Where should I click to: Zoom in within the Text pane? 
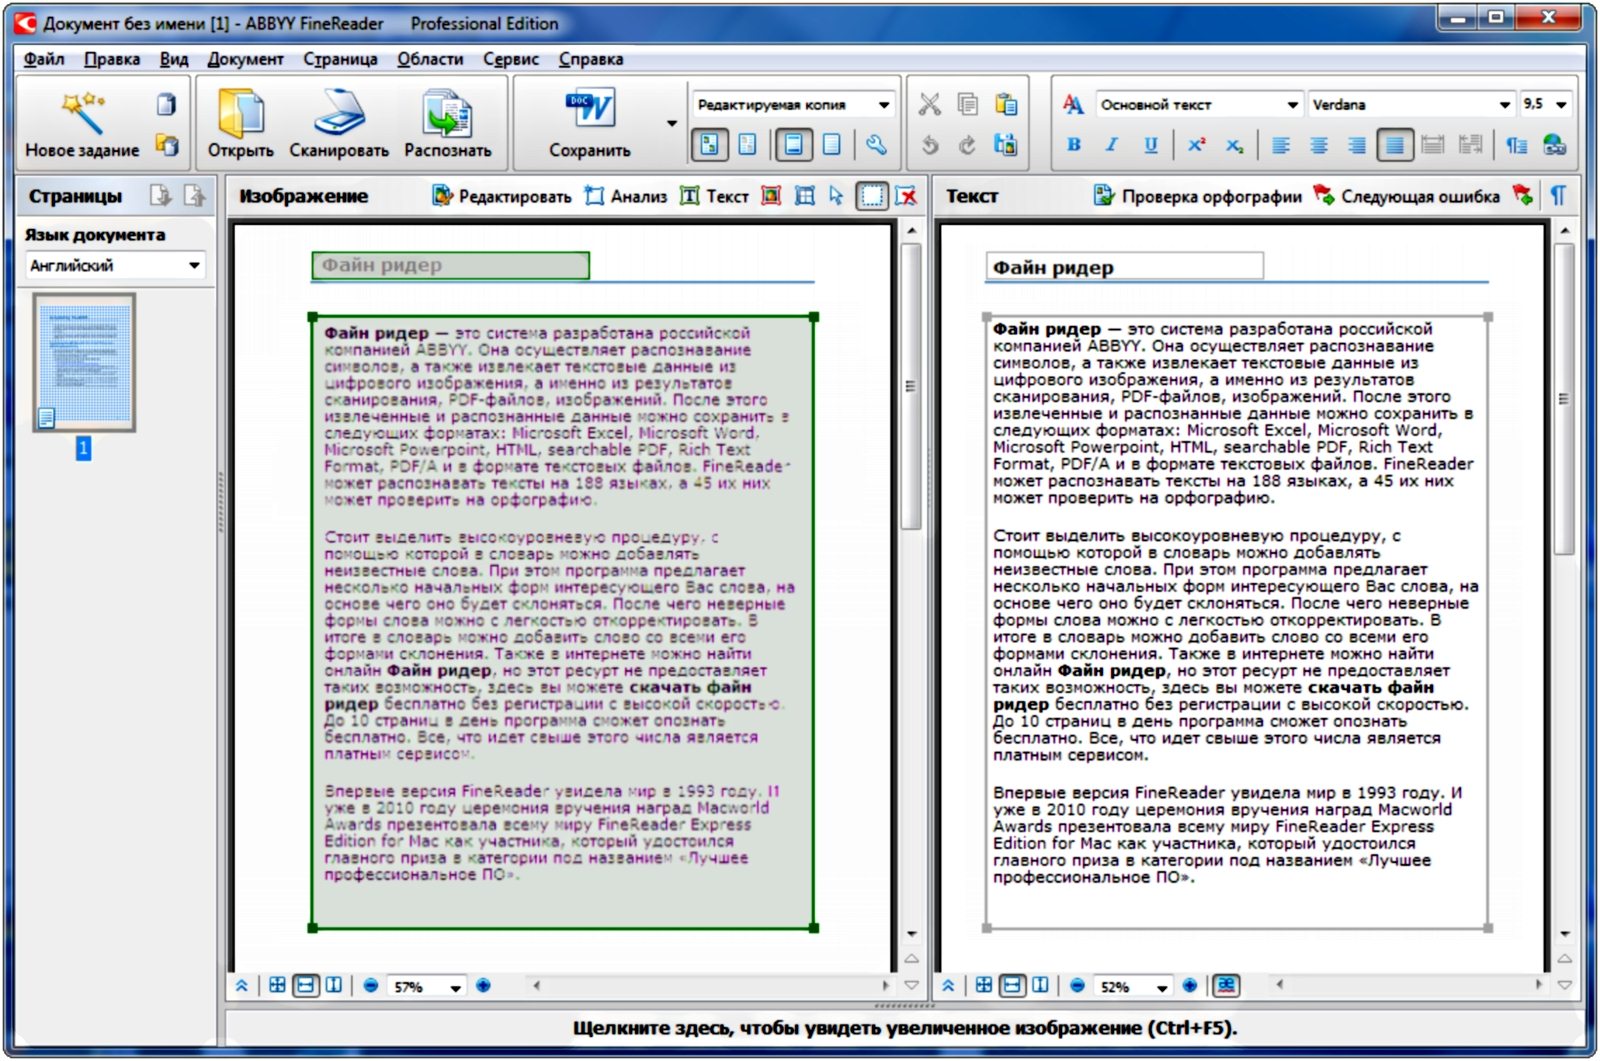1189,986
